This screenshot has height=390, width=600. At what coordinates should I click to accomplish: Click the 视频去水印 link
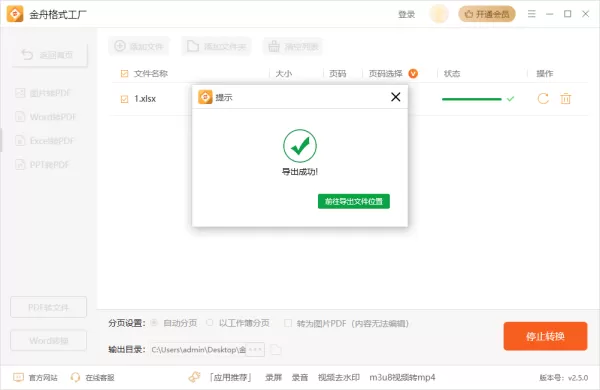click(x=339, y=378)
